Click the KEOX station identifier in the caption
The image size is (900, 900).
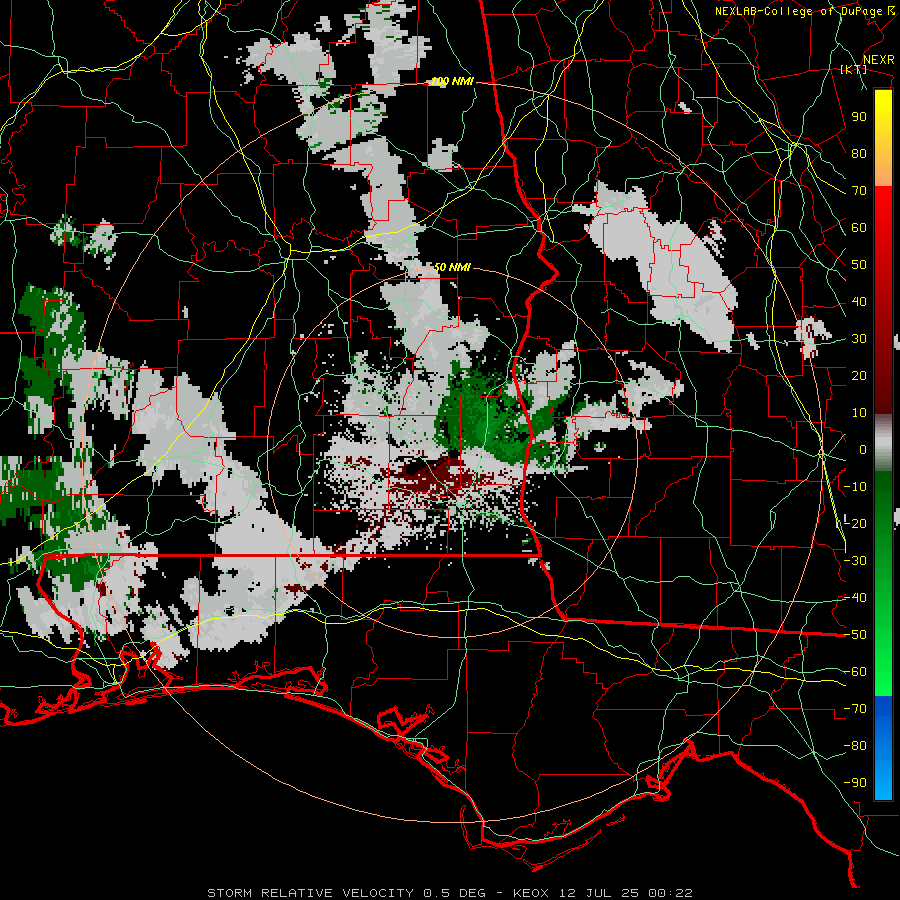tap(532, 893)
